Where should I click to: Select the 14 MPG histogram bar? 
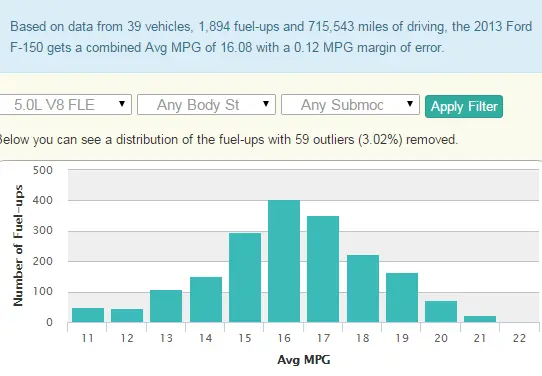206,300
